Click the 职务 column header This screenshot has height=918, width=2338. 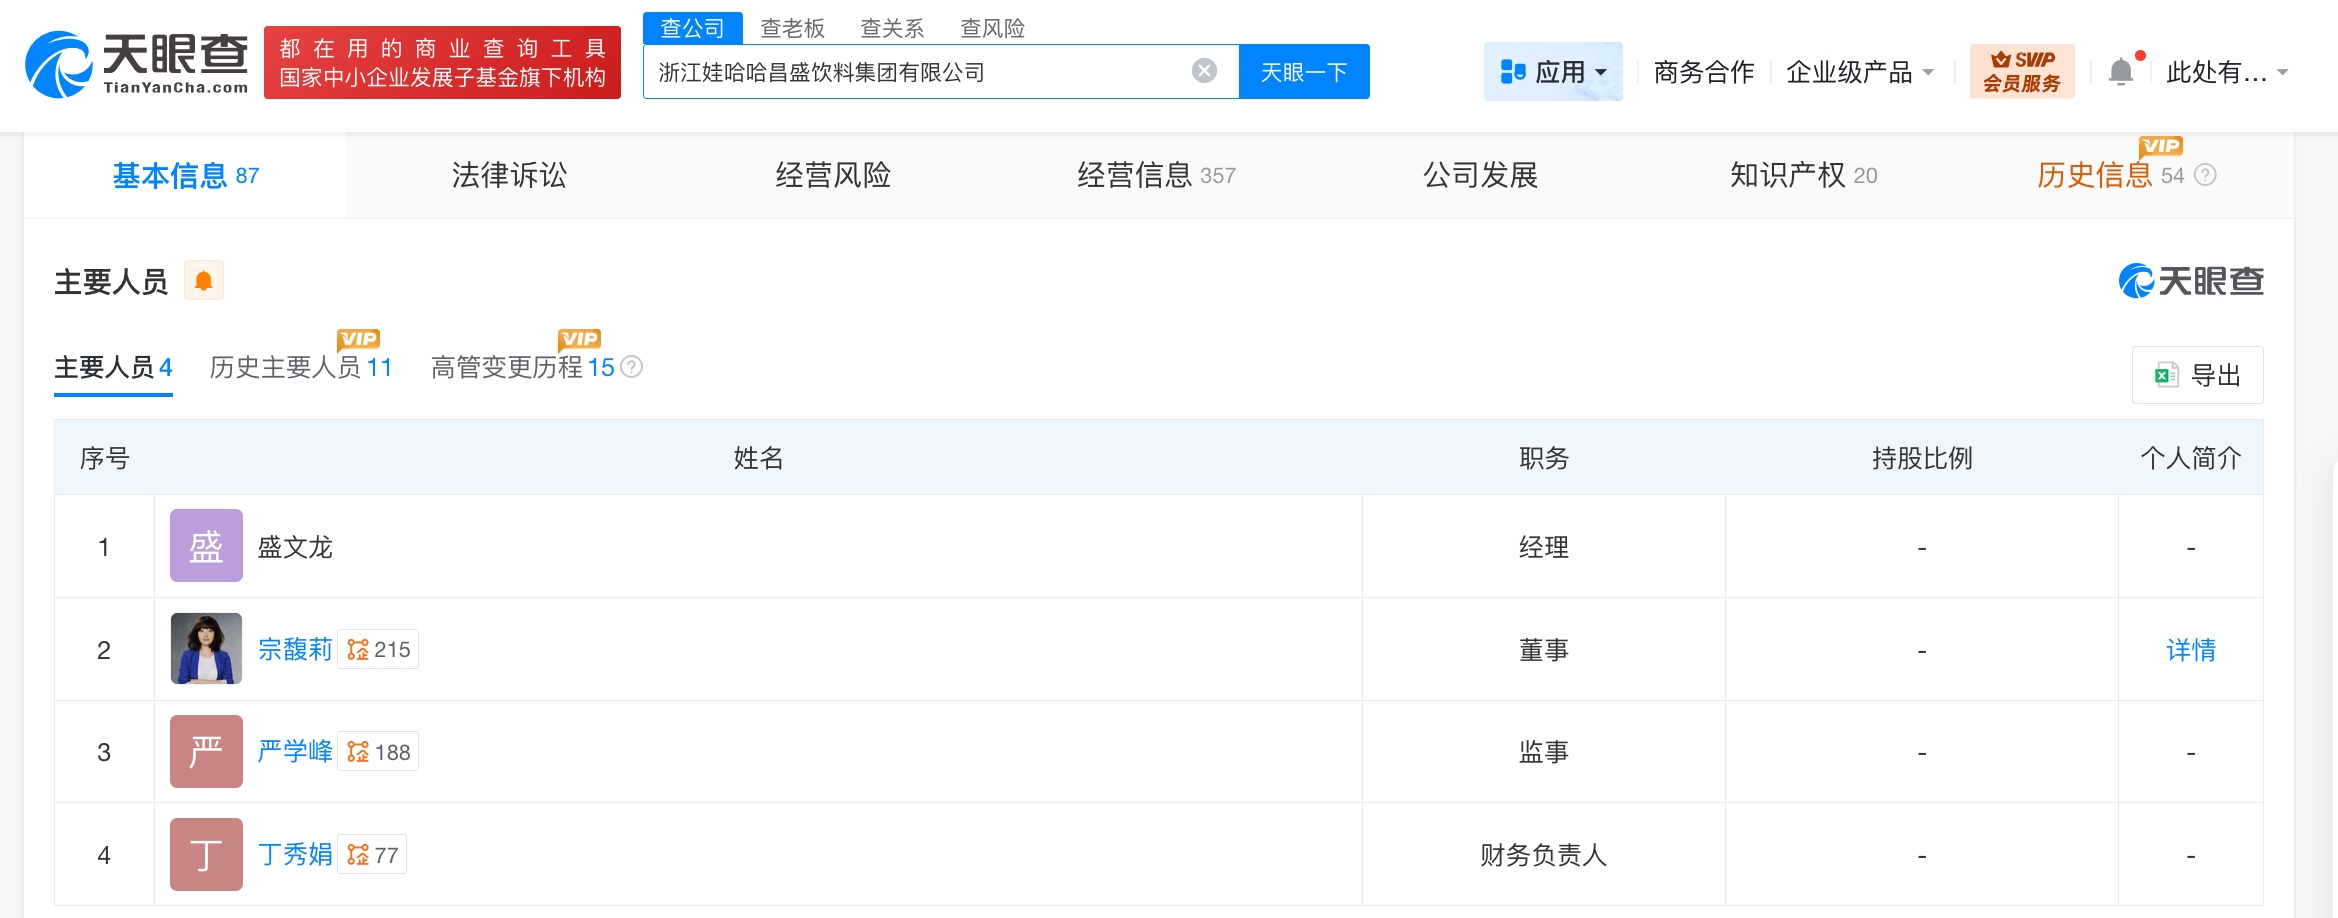pyautogui.click(x=1544, y=458)
